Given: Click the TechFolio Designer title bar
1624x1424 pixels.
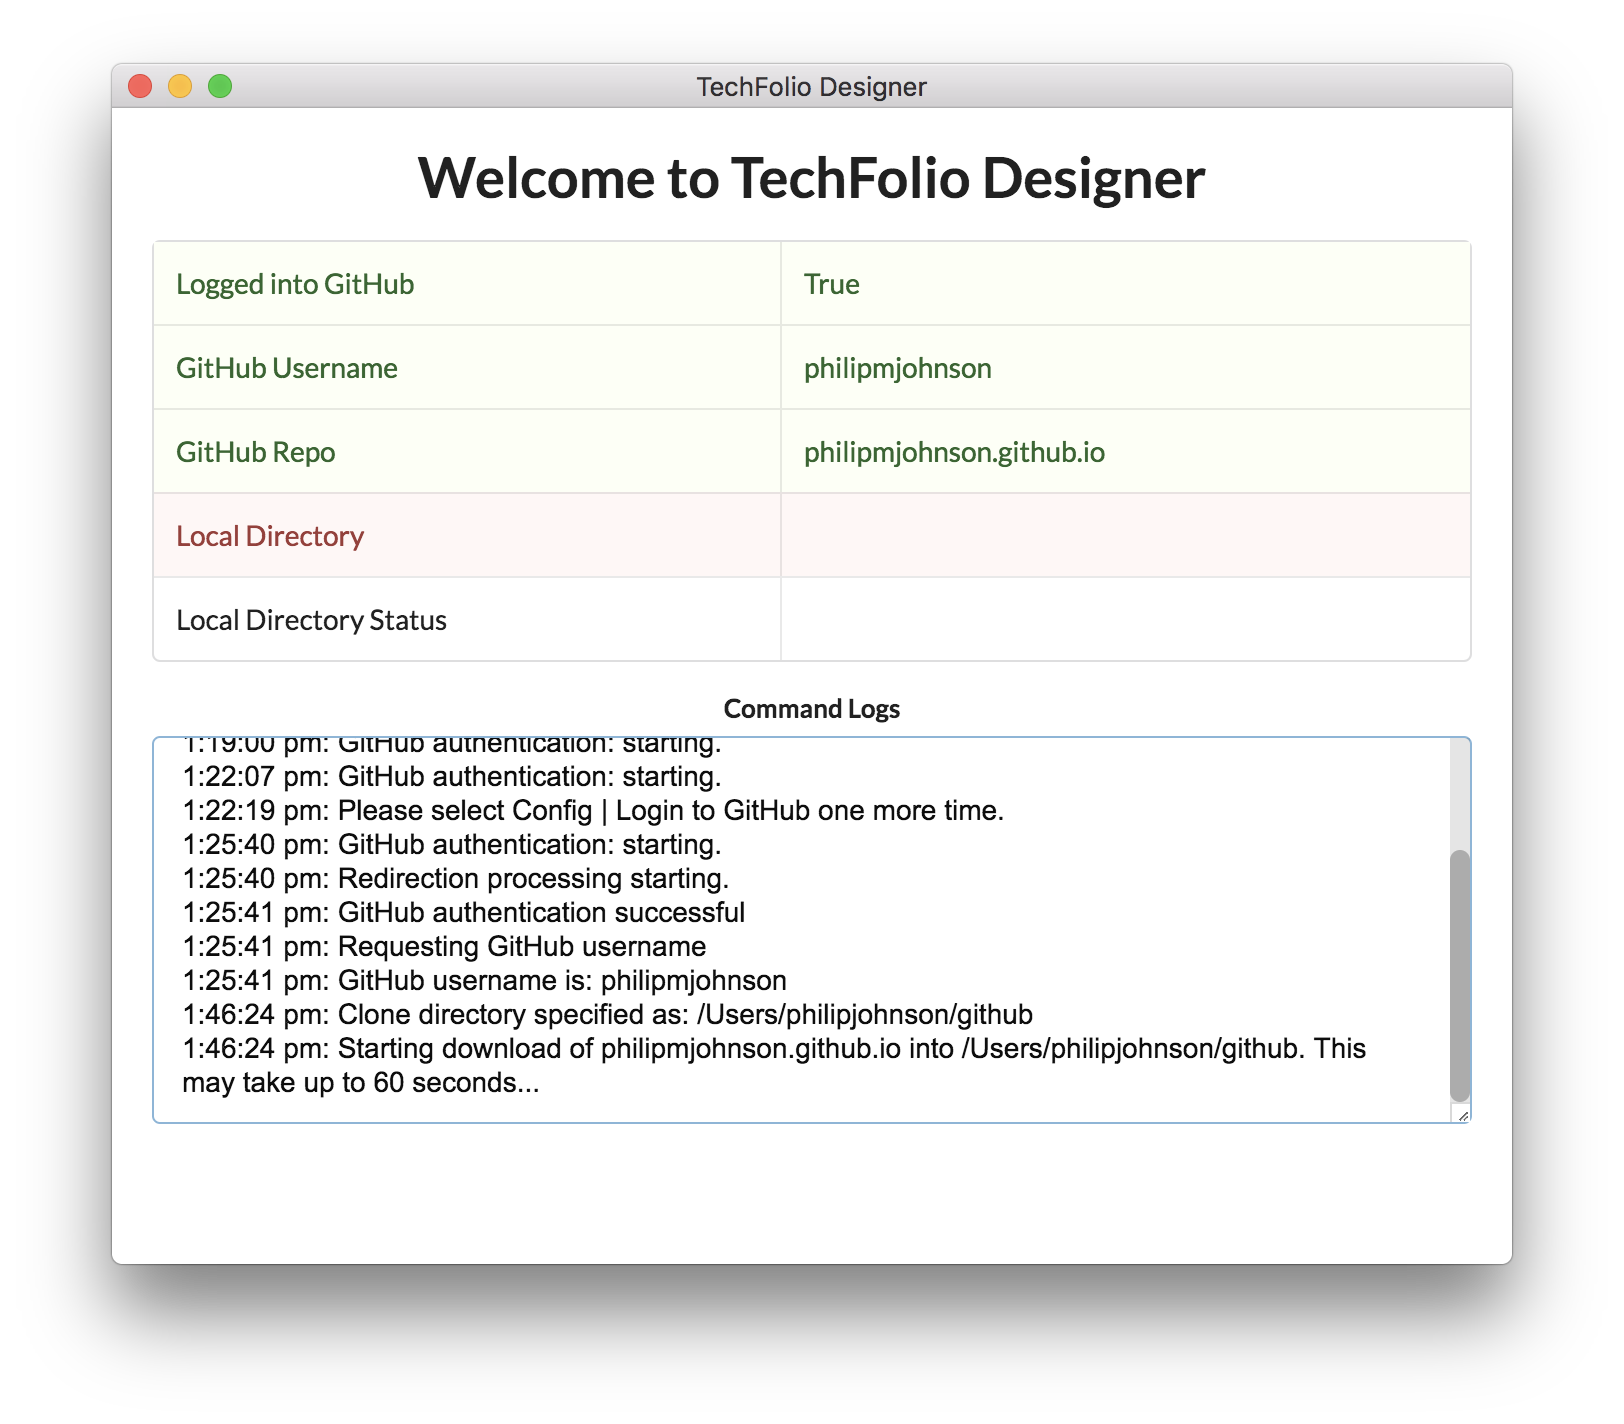Looking at the screenshot, I should [x=811, y=86].
